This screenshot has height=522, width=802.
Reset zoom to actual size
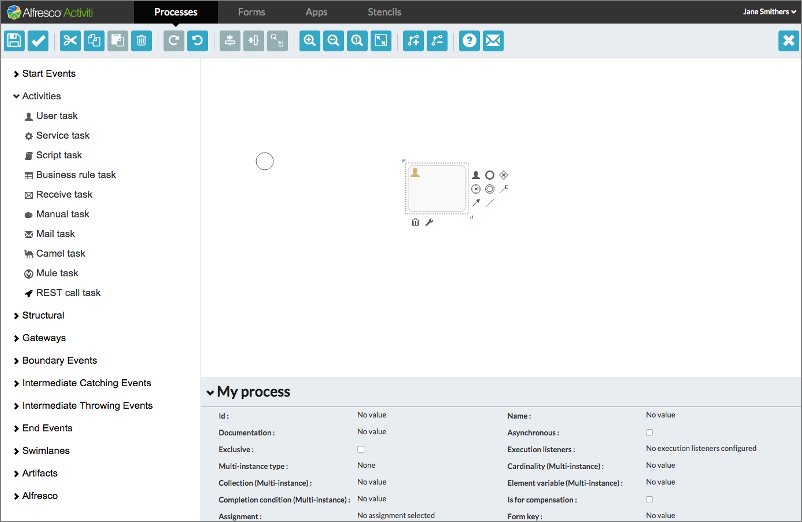click(x=357, y=41)
